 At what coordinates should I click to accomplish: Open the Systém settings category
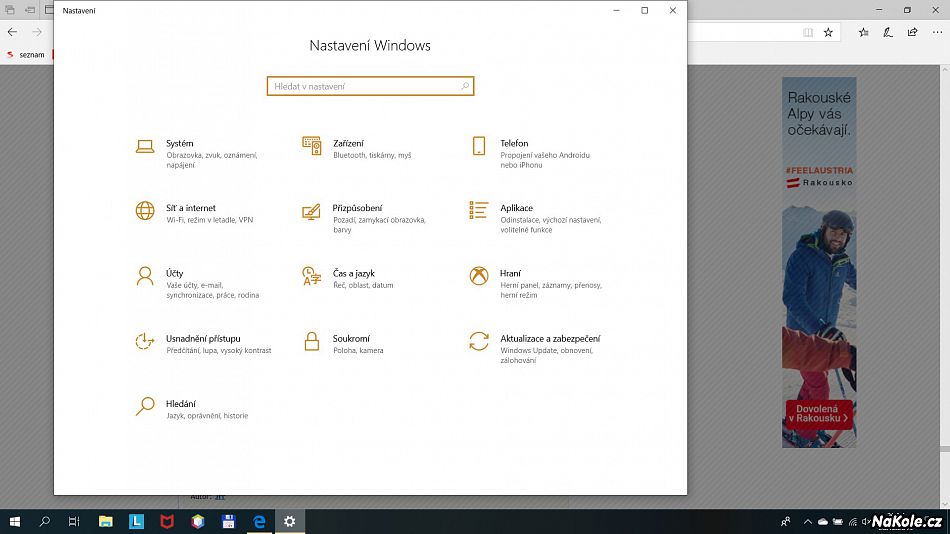pyautogui.click(x=198, y=156)
